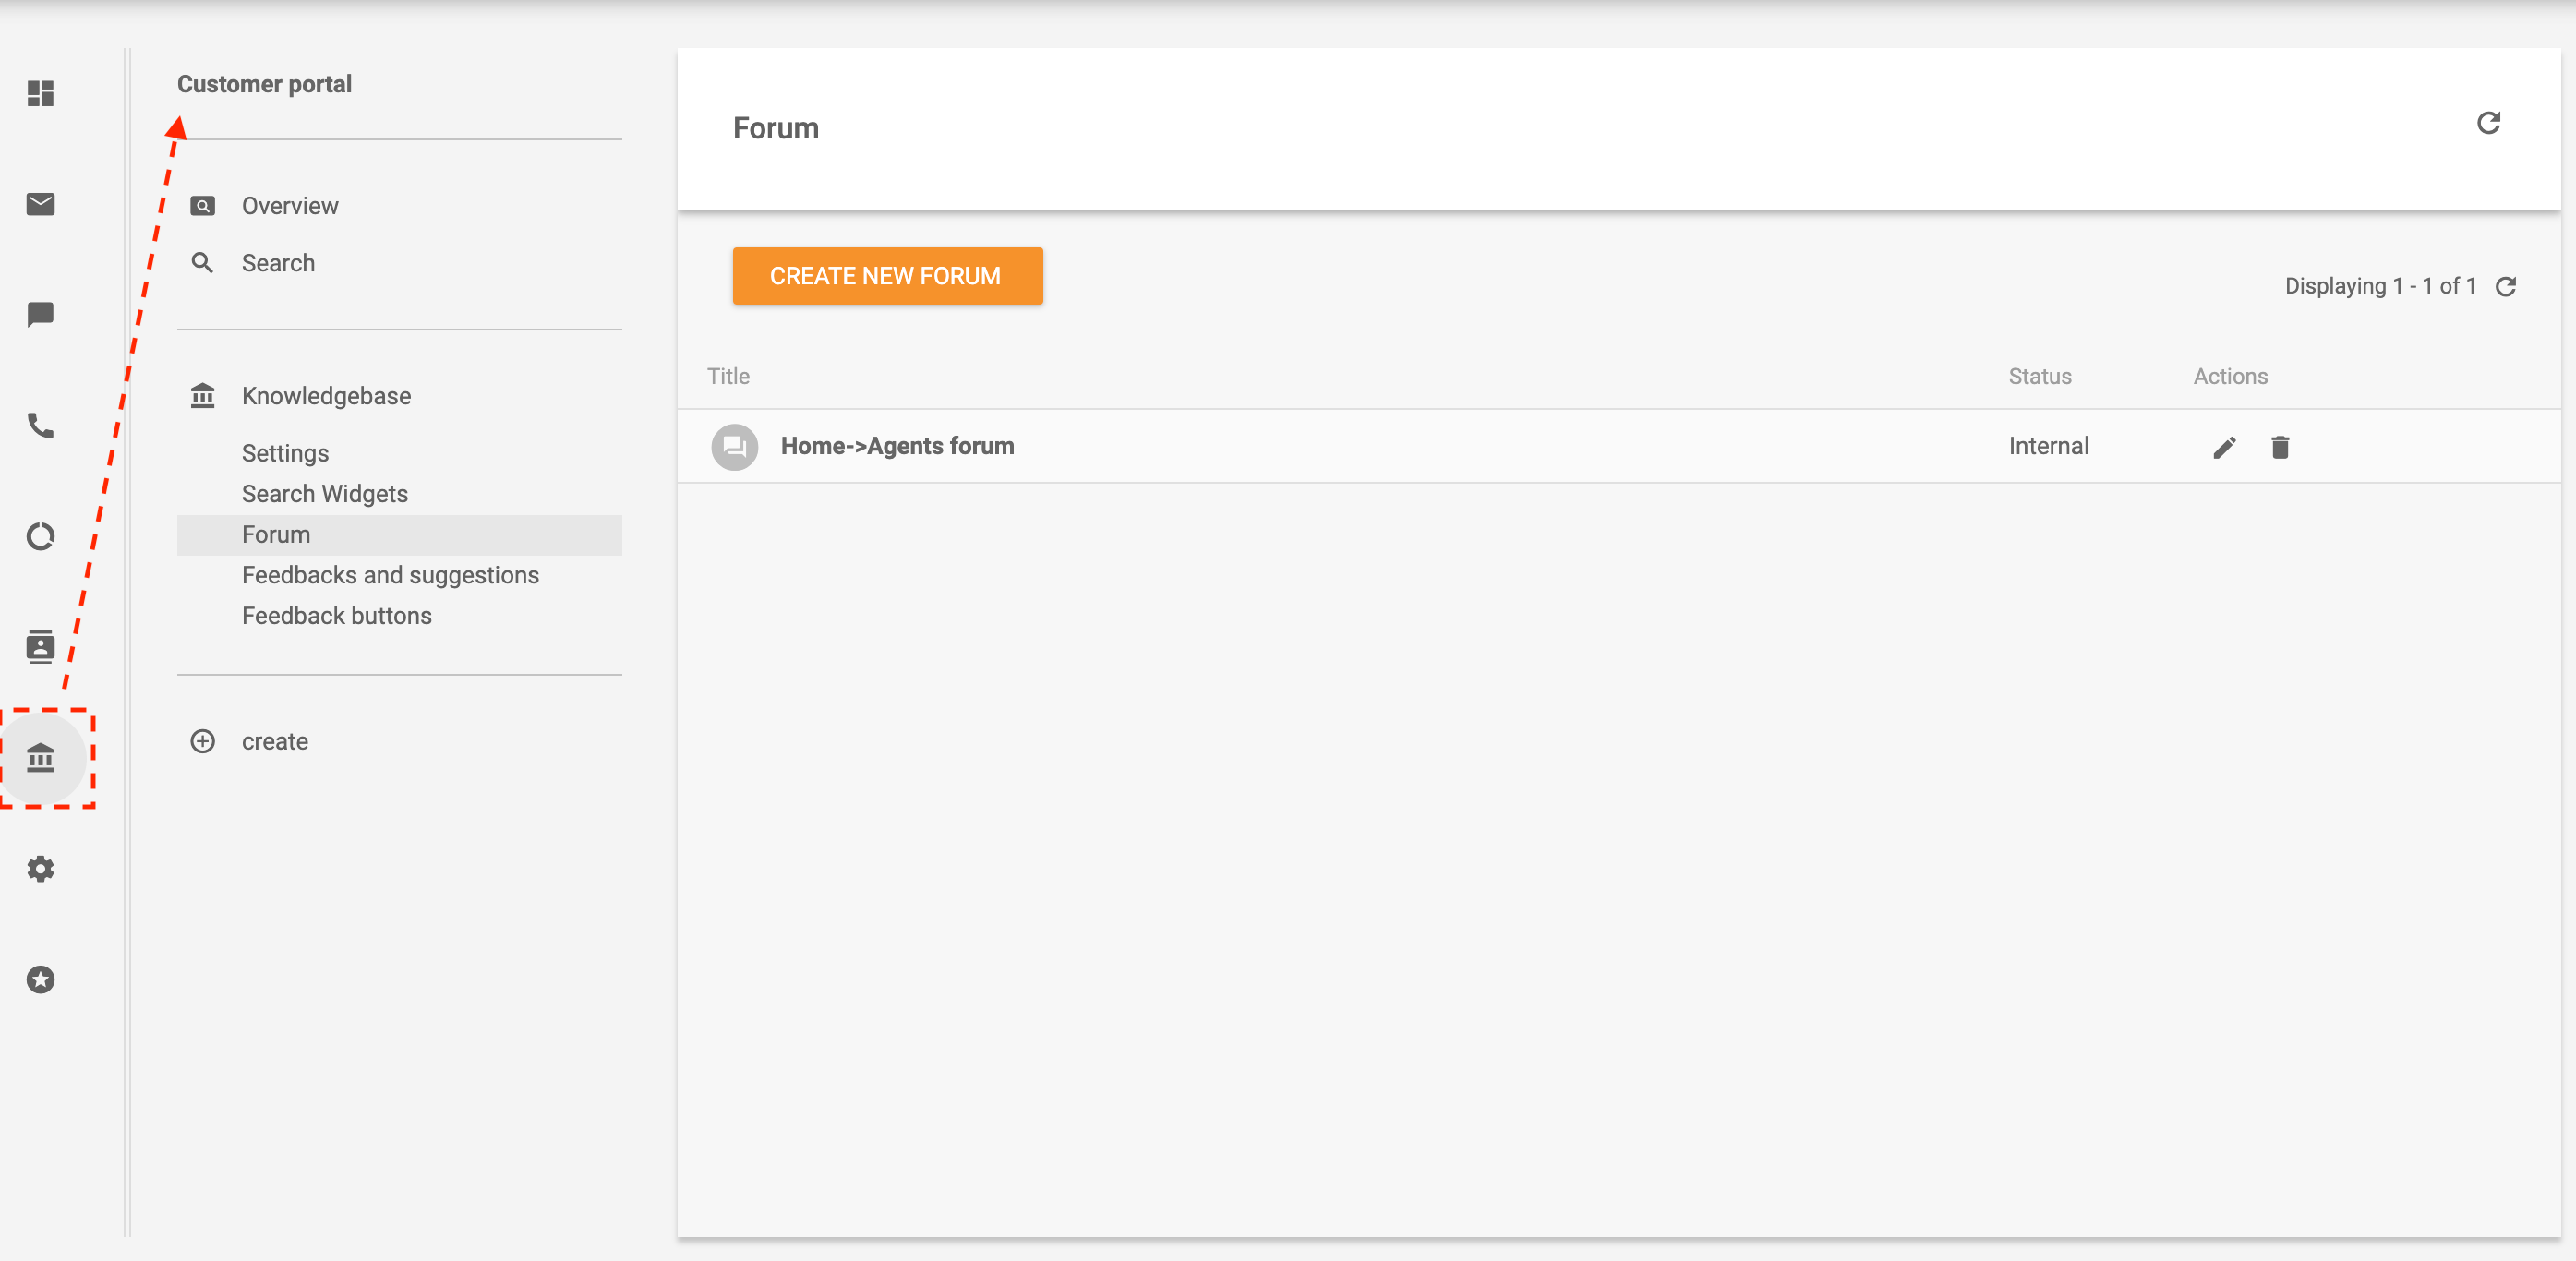Open the Tickets mail icon in the sidebar
Viewport: 2576px width, 1261px height.
40,204
